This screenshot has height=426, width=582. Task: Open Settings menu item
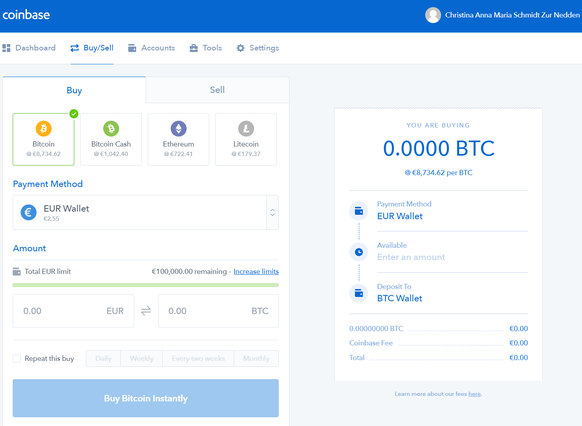258,48
